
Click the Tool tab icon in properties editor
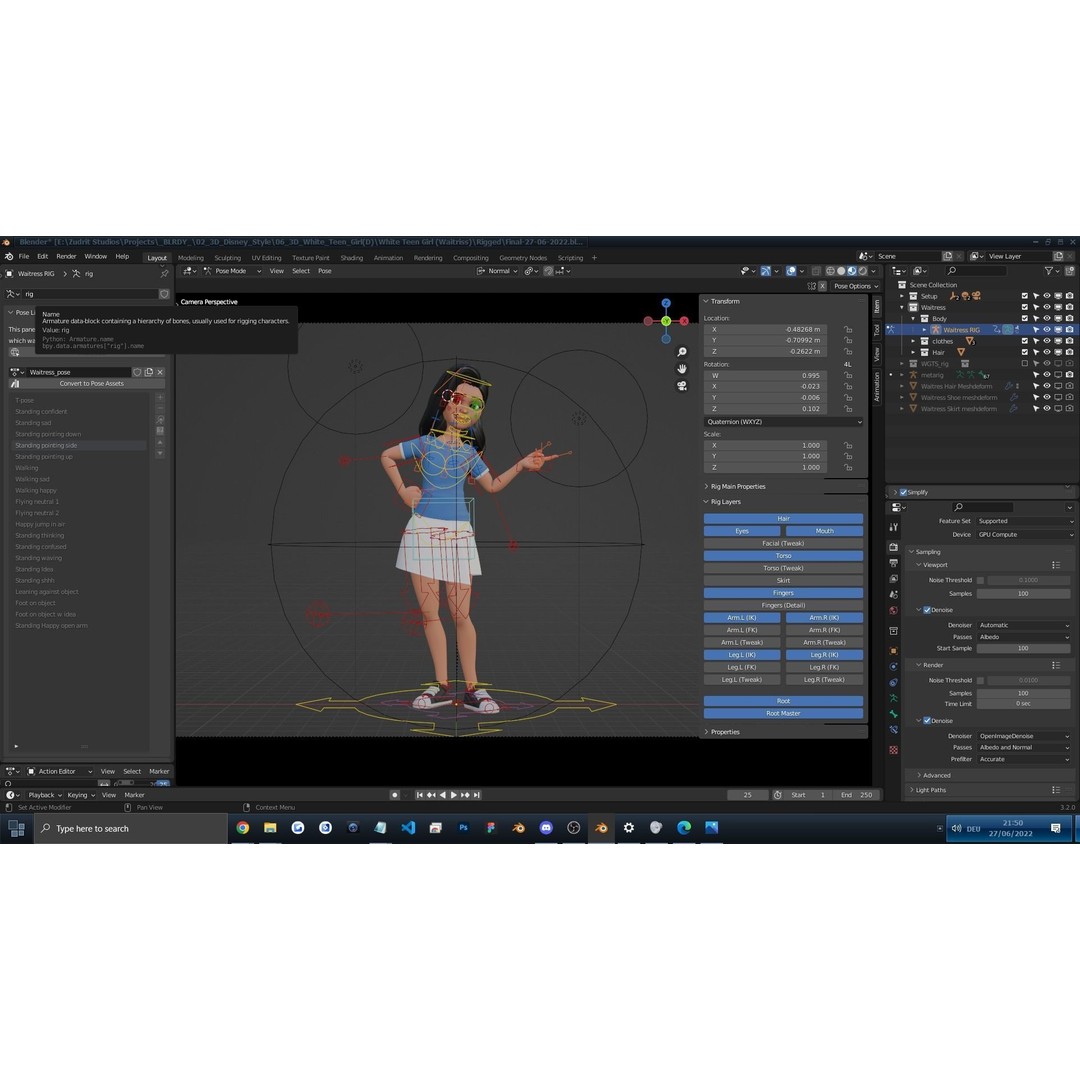point(893,527)
